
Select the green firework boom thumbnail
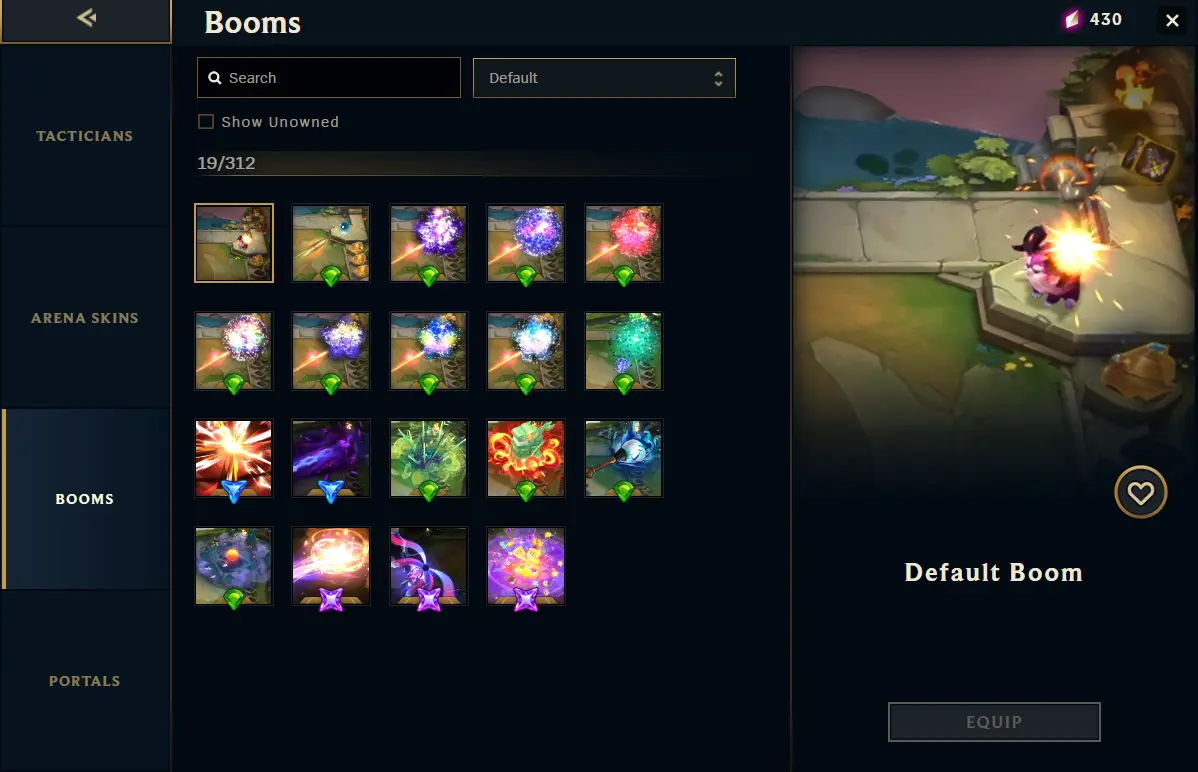tap(623, 351)
